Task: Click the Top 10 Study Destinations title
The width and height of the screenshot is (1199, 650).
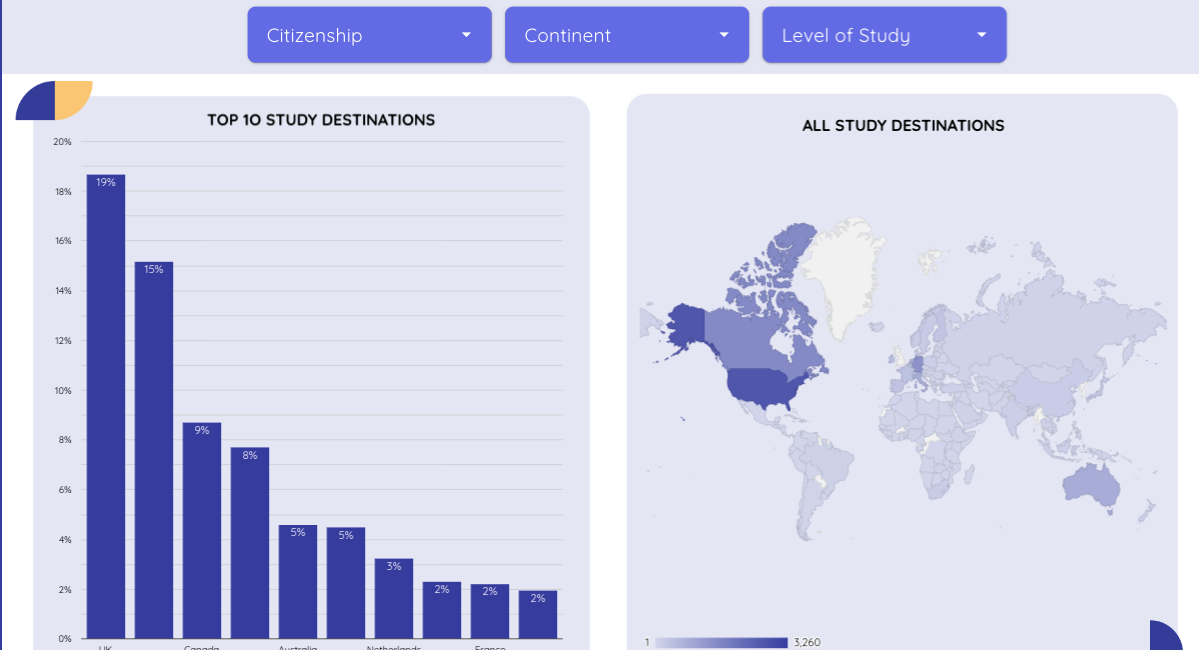Action: pos(321,120)
